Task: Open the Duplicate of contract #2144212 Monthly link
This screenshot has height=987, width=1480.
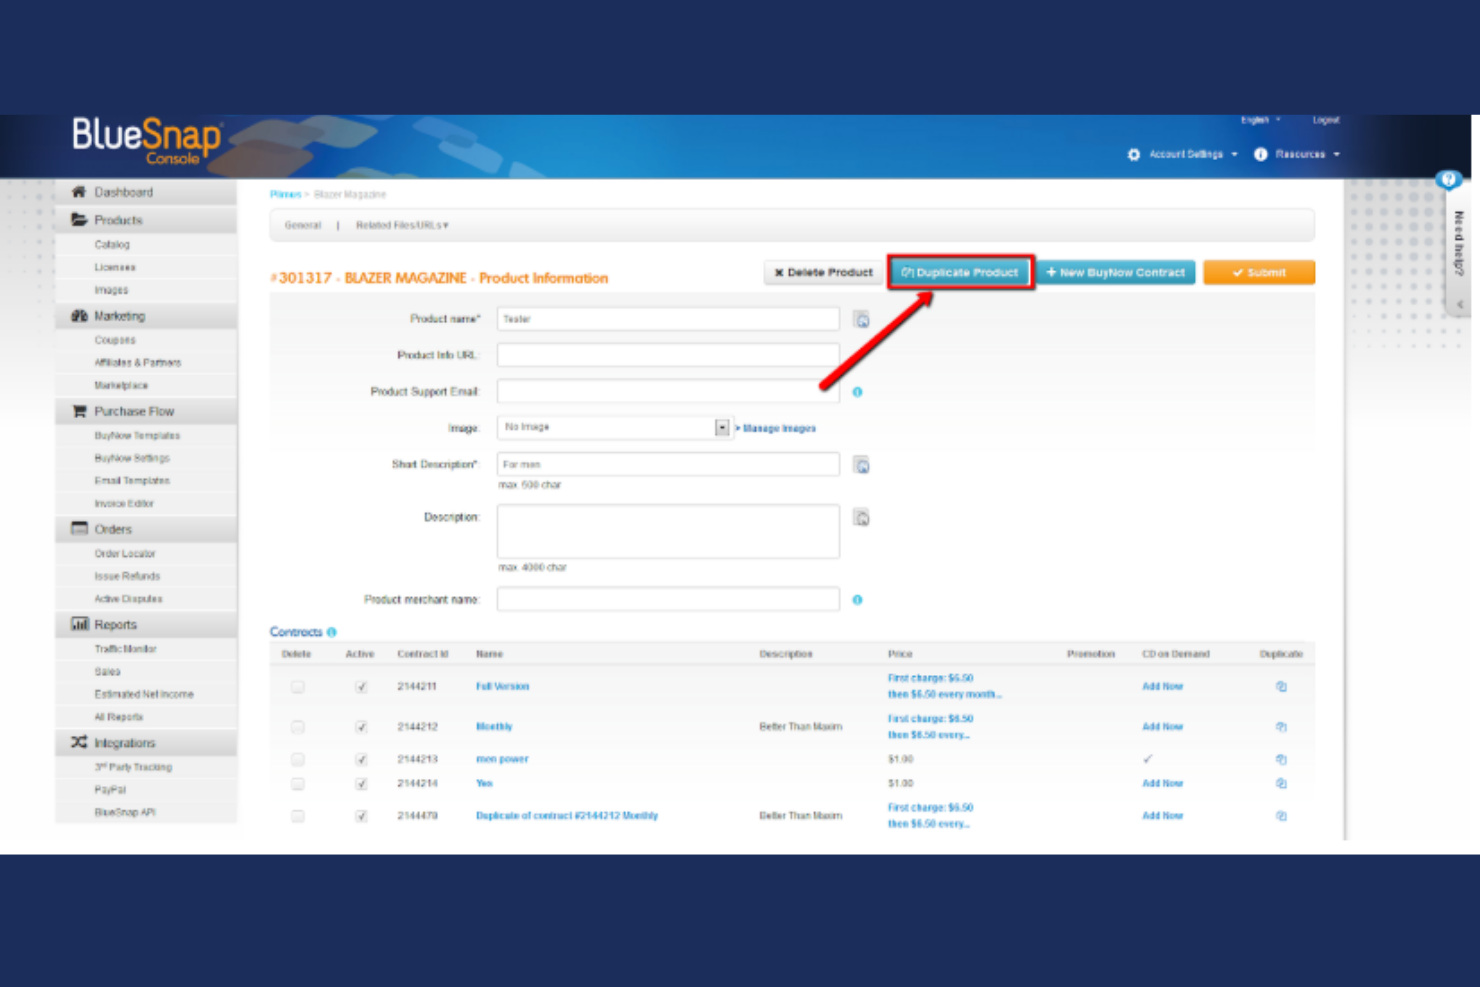Action: coord(567,816)
